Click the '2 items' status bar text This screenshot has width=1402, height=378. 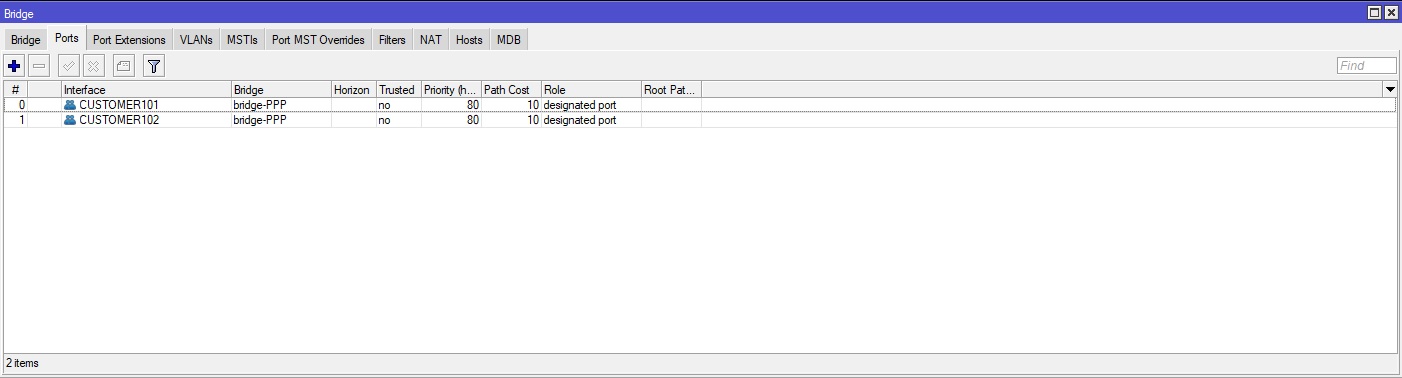click(x=22, y=363)
